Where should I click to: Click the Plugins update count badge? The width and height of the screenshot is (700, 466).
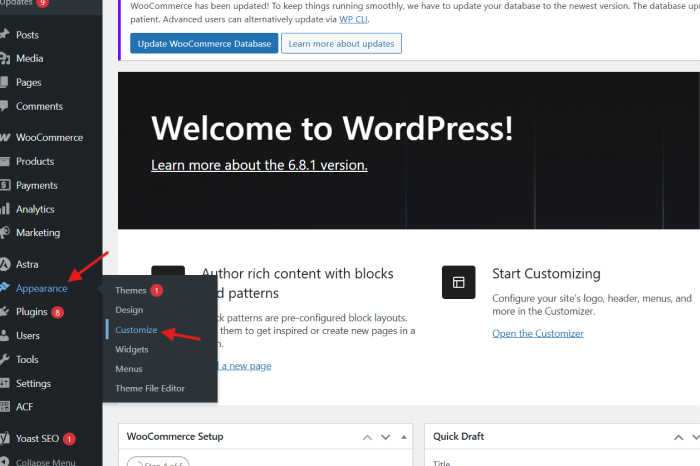point(57,312)
